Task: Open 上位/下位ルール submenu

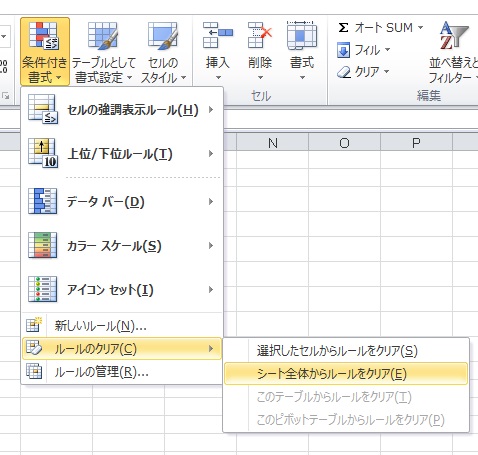Action: [122, 154]
